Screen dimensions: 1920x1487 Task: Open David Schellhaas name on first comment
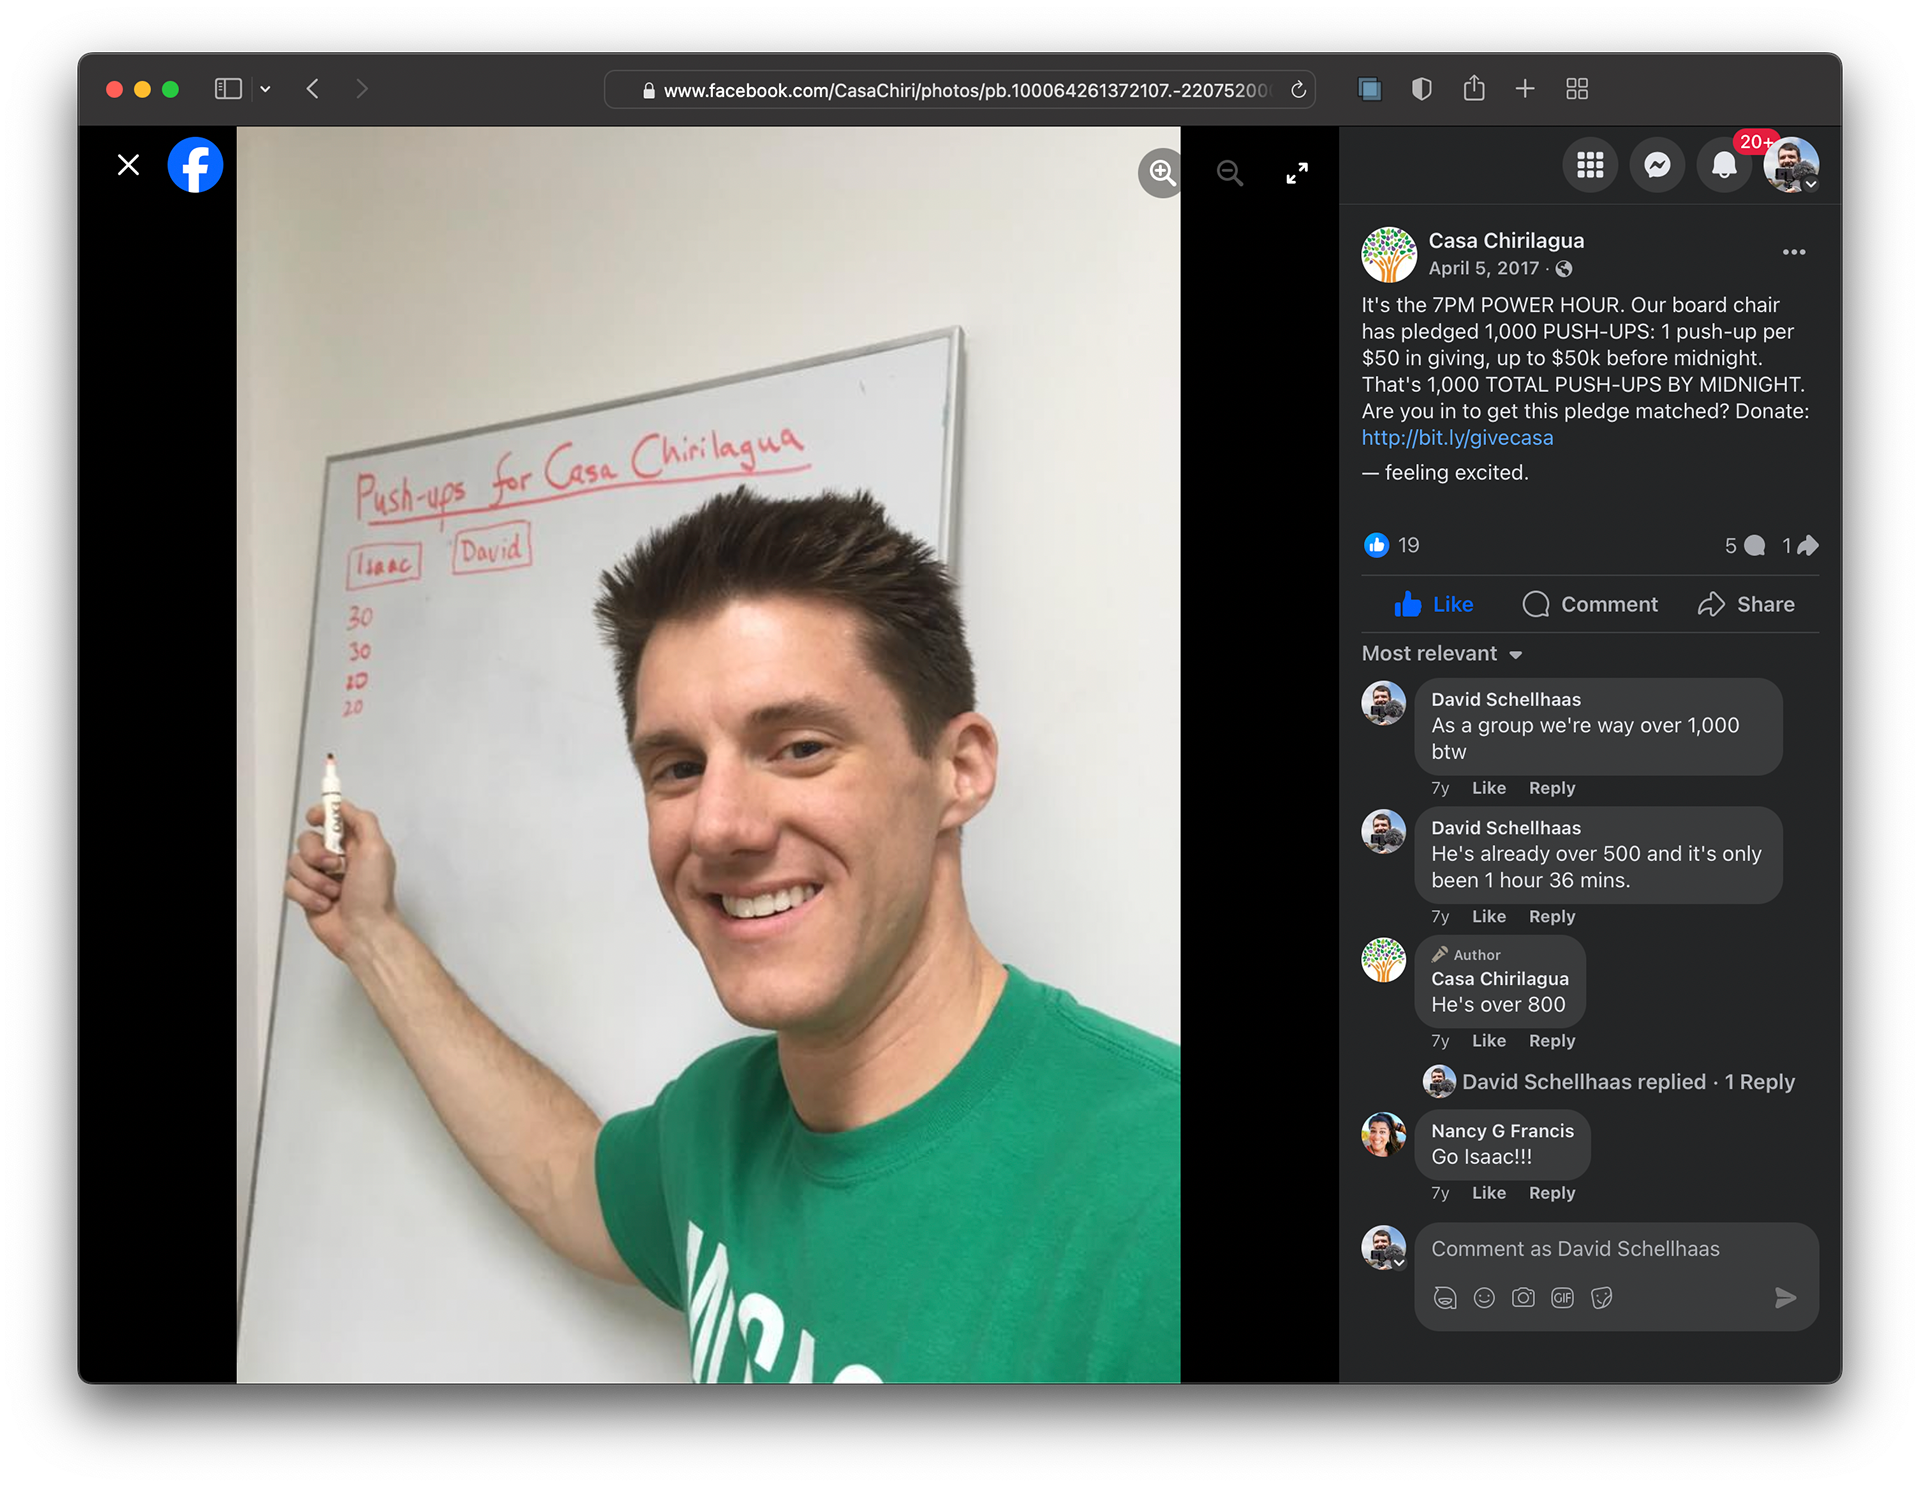(1505, 700)
